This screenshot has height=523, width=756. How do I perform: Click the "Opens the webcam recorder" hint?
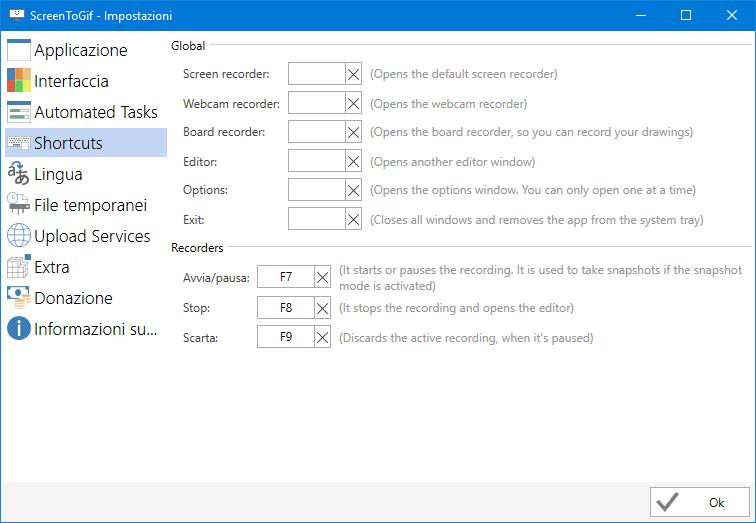click(448, 104)
